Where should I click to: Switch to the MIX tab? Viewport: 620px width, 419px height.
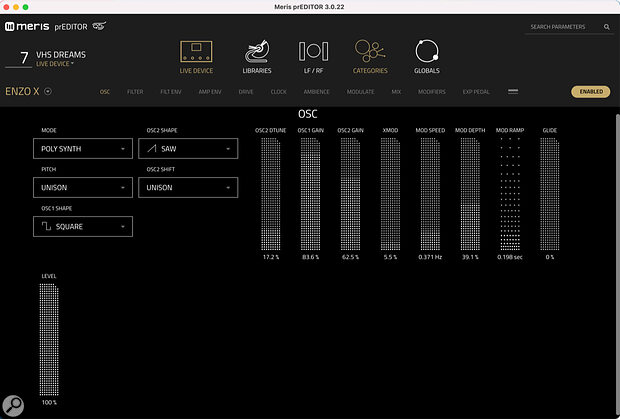pyautogui.click(x=396, y=92)
